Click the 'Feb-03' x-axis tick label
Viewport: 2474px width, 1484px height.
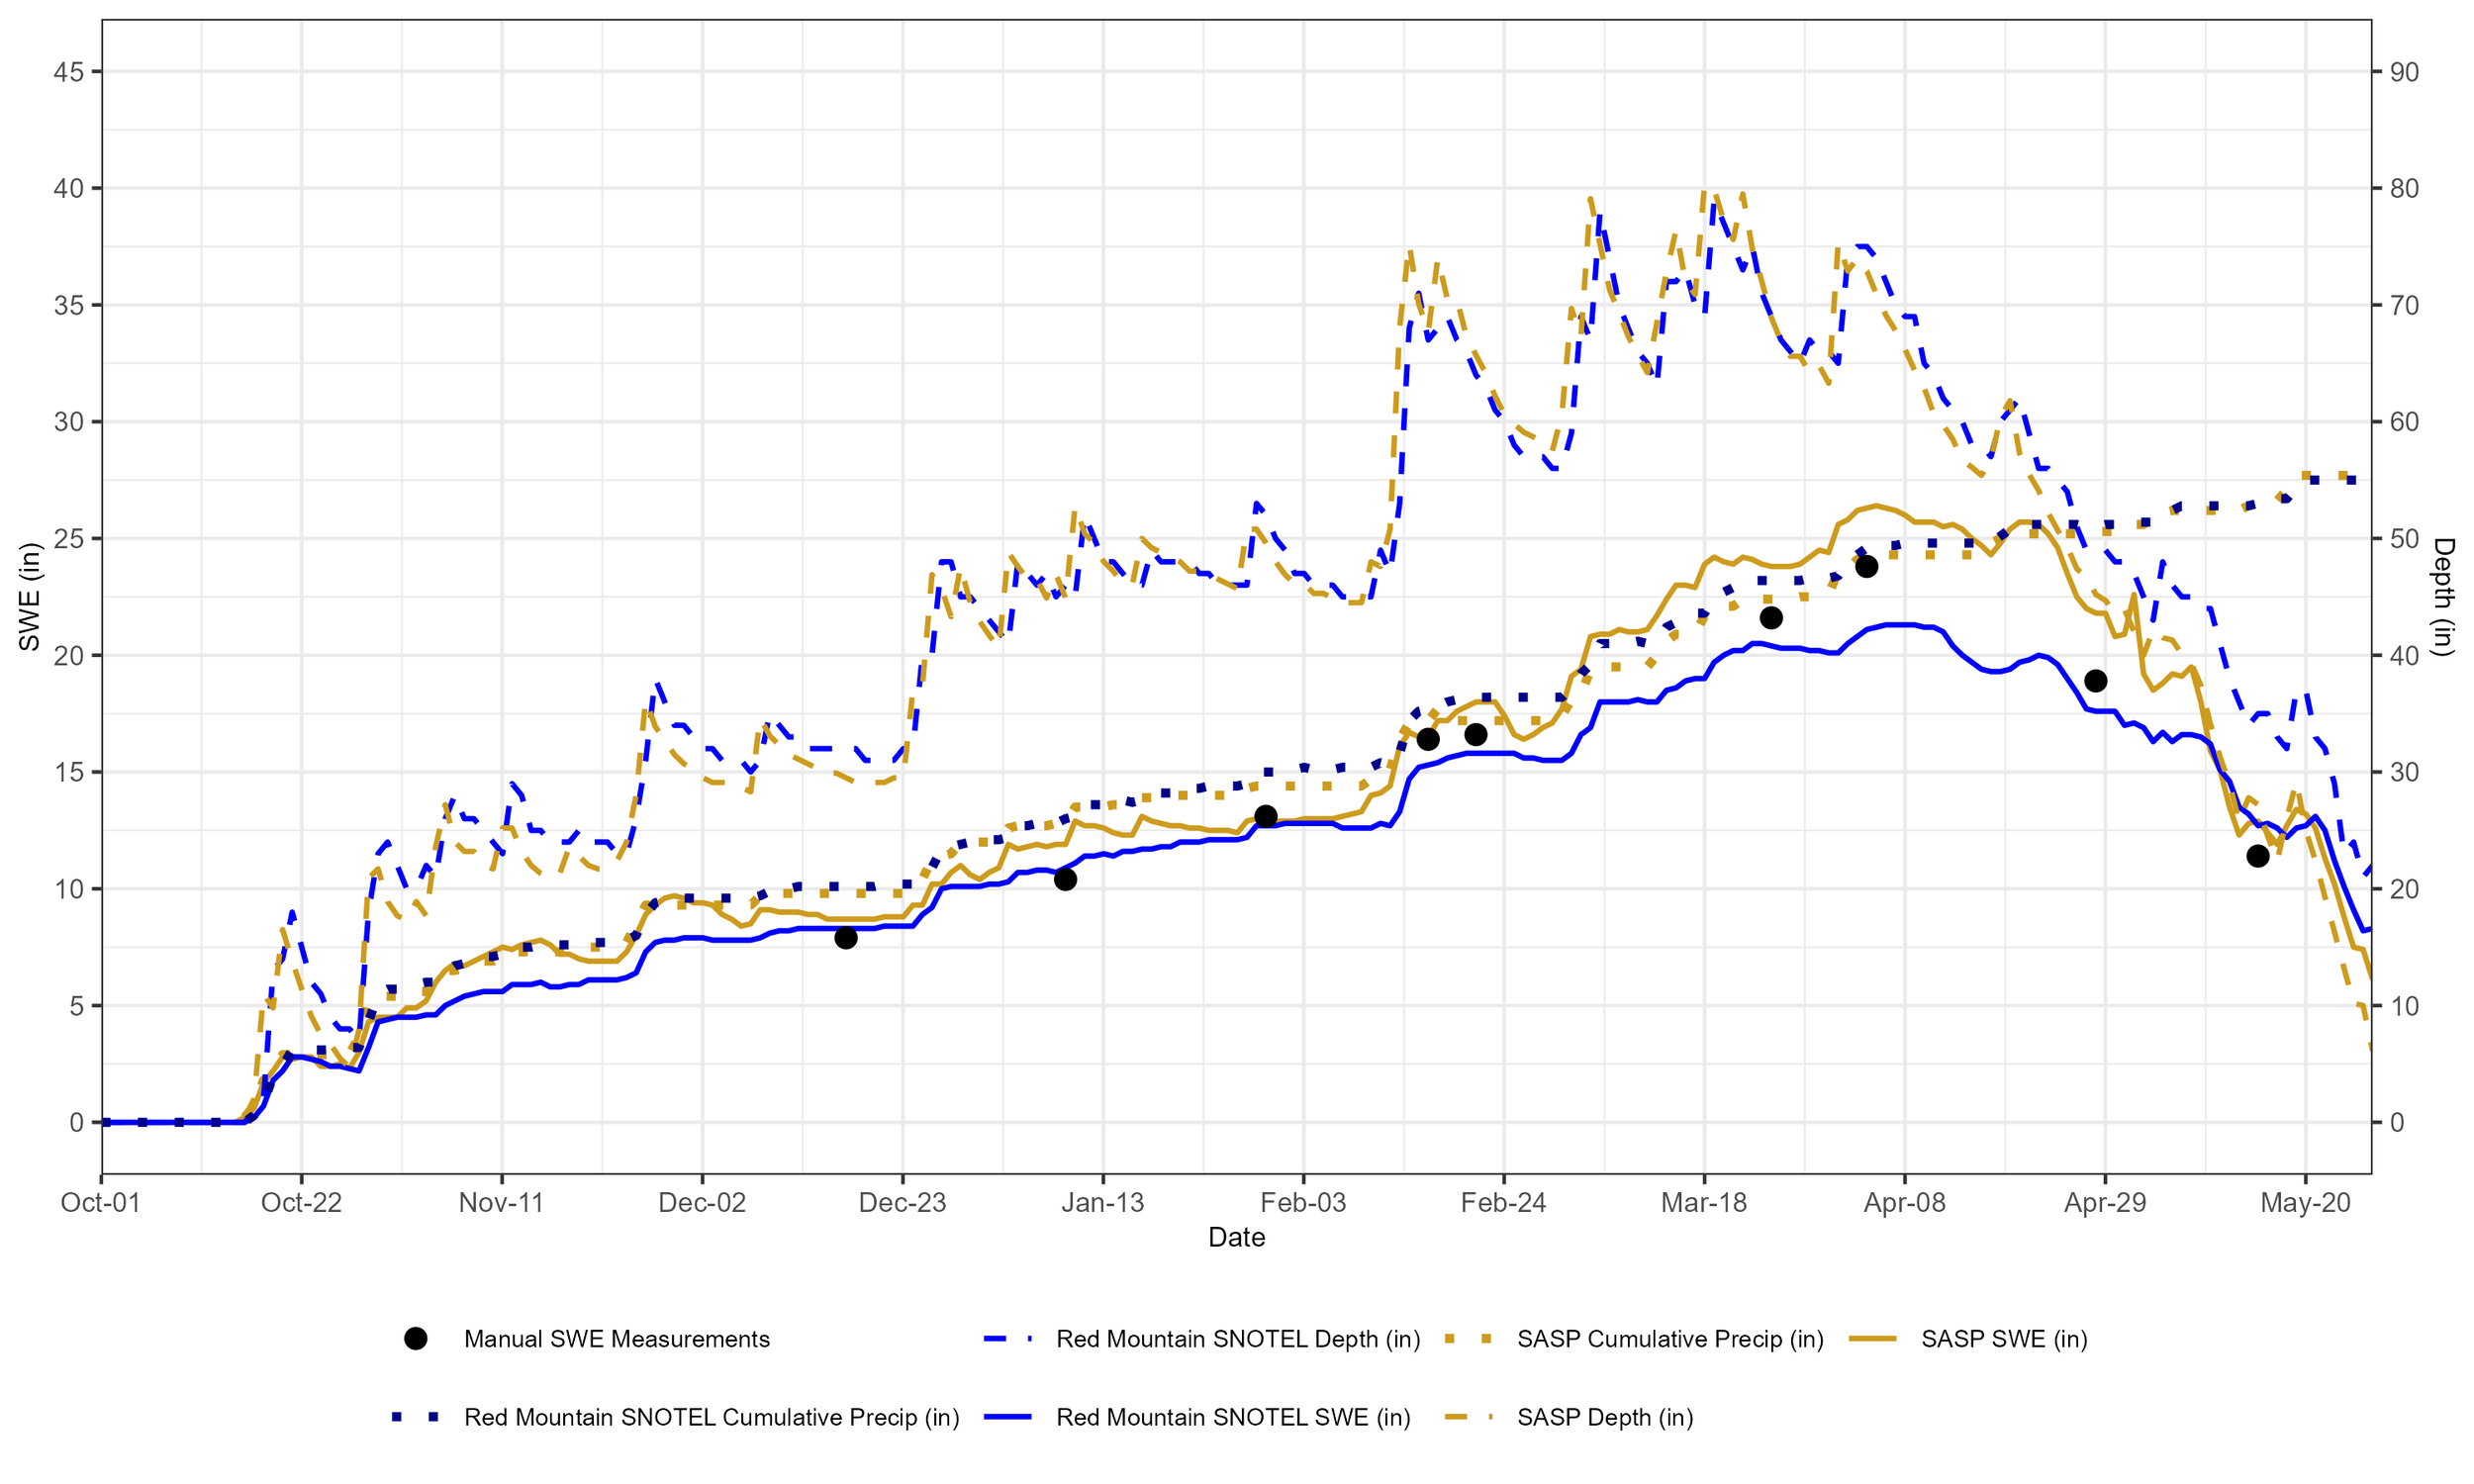(x=1303, y=1202)
